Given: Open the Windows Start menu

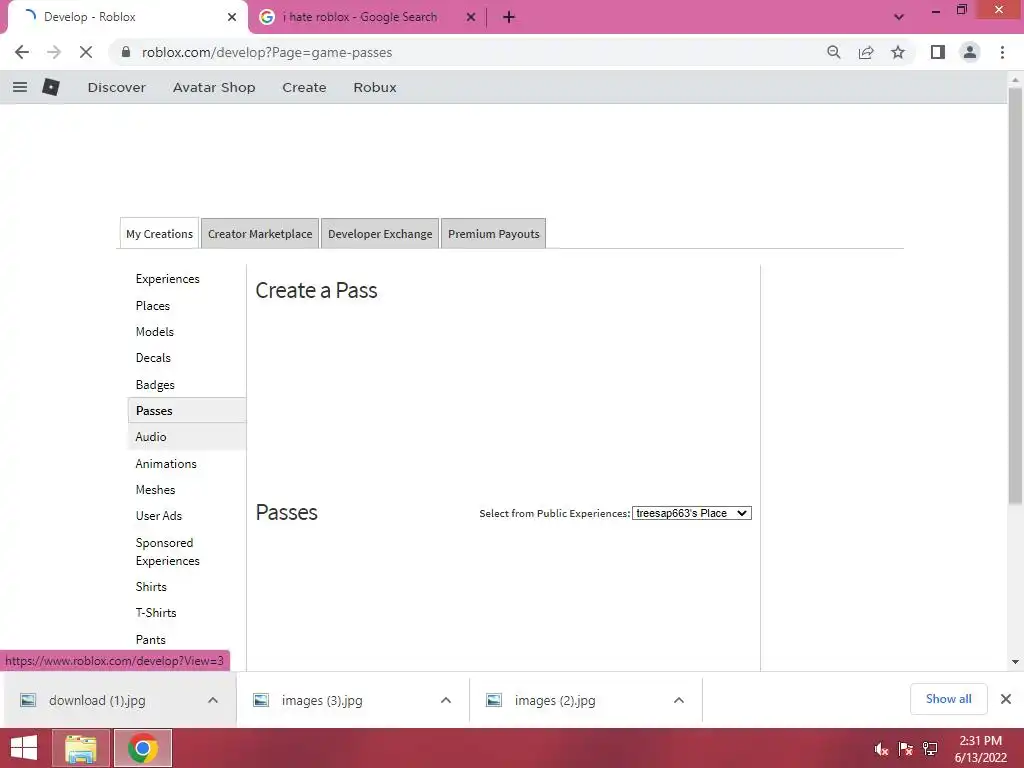Looking at the screenshot, I should tap(24, 748).
